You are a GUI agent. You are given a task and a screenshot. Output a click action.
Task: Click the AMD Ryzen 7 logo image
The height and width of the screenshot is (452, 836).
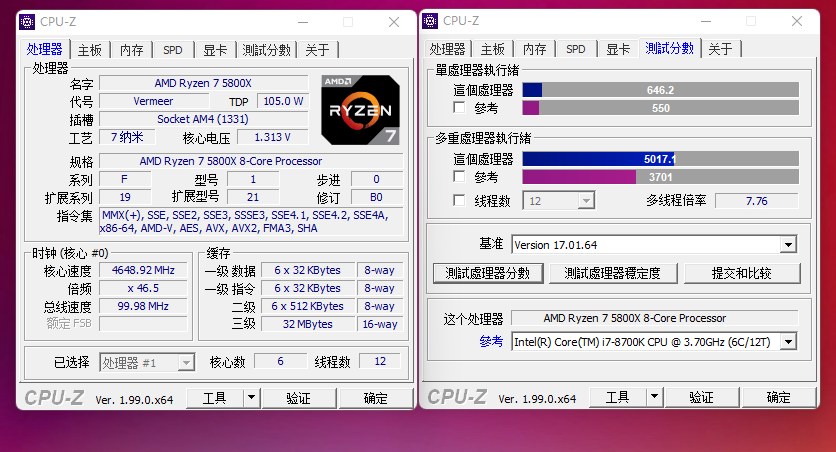(360, 110)
